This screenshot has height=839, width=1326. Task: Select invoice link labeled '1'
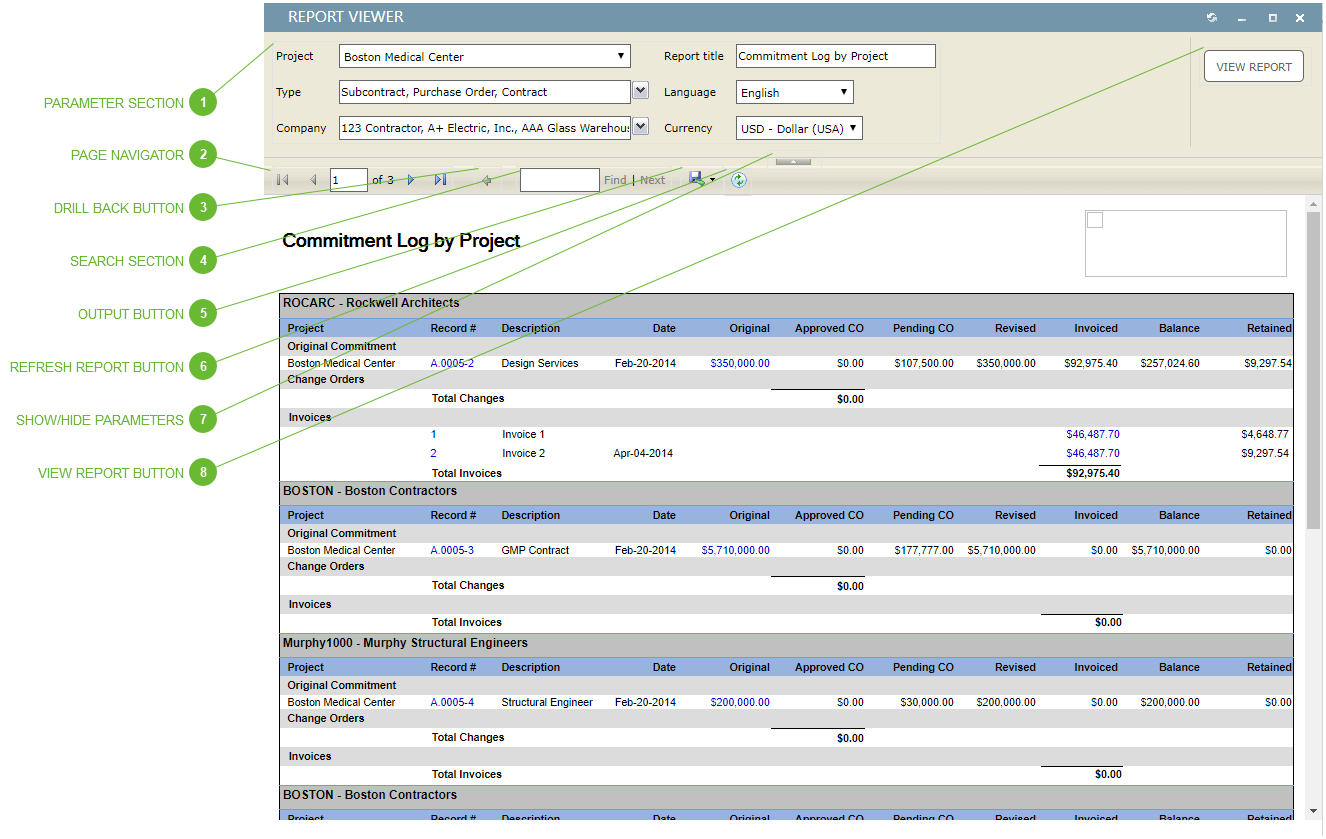[433, 434]
